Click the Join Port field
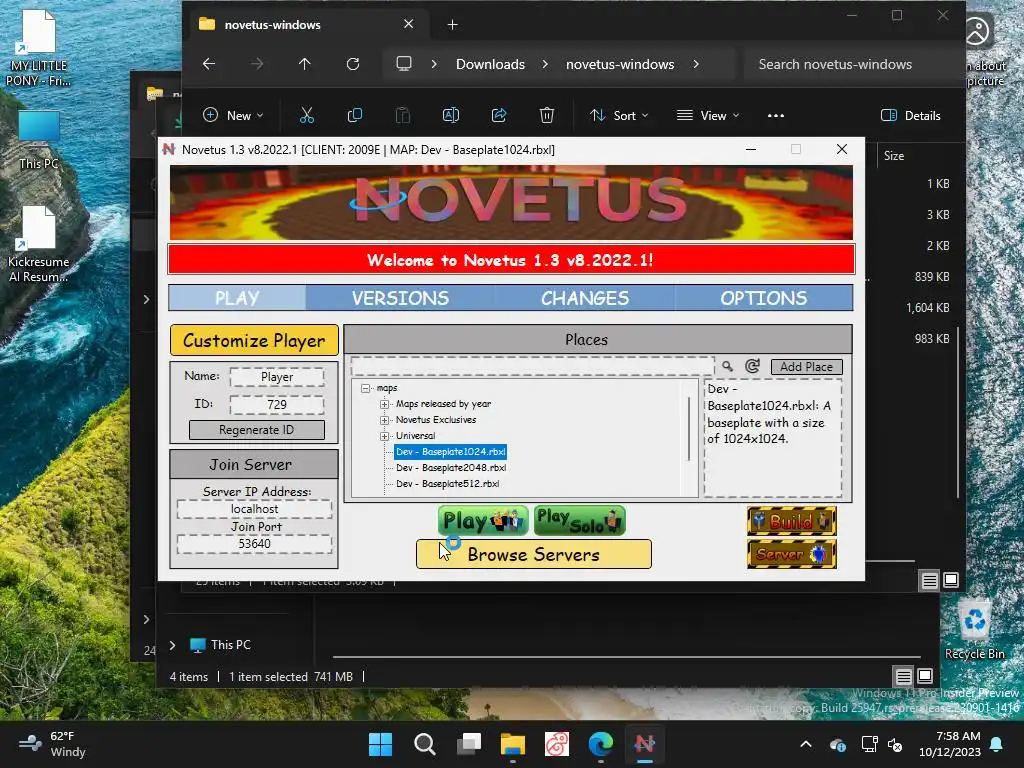 pos(255,543)
